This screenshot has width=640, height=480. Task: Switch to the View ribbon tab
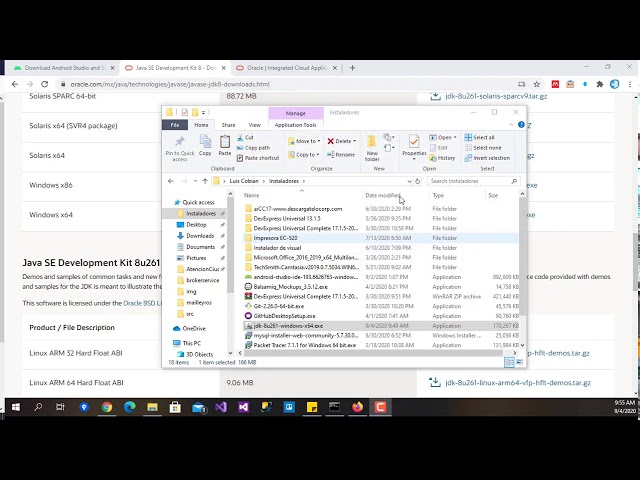[x=254, y=125]
